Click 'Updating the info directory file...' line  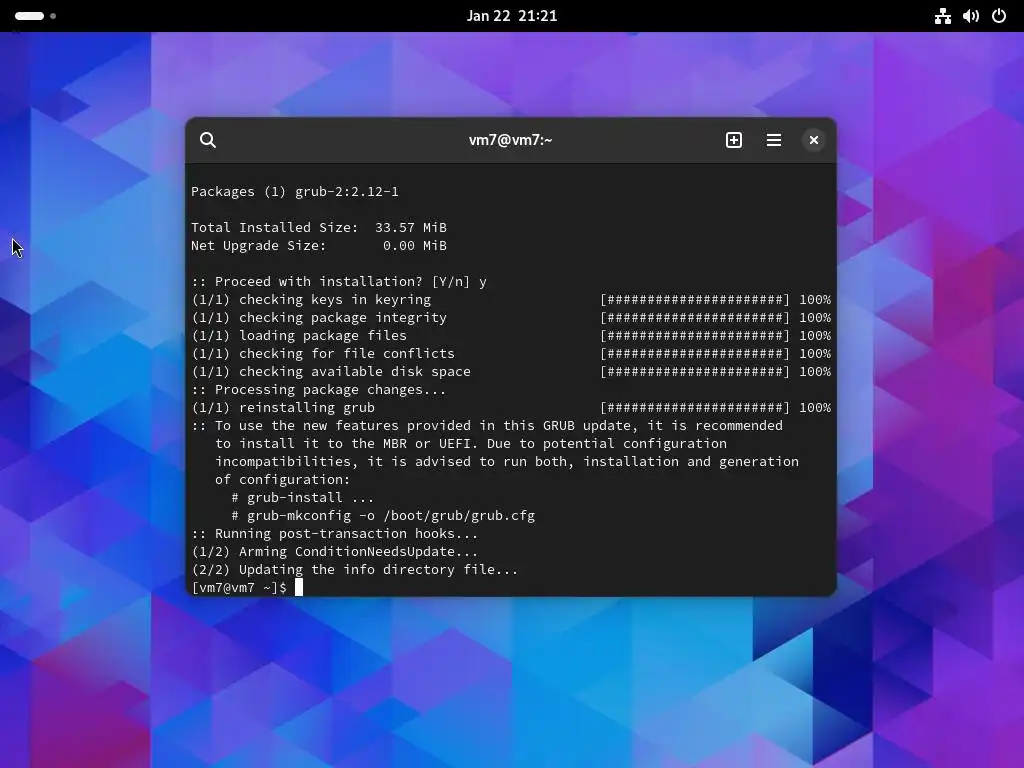[x=355, y=569]
